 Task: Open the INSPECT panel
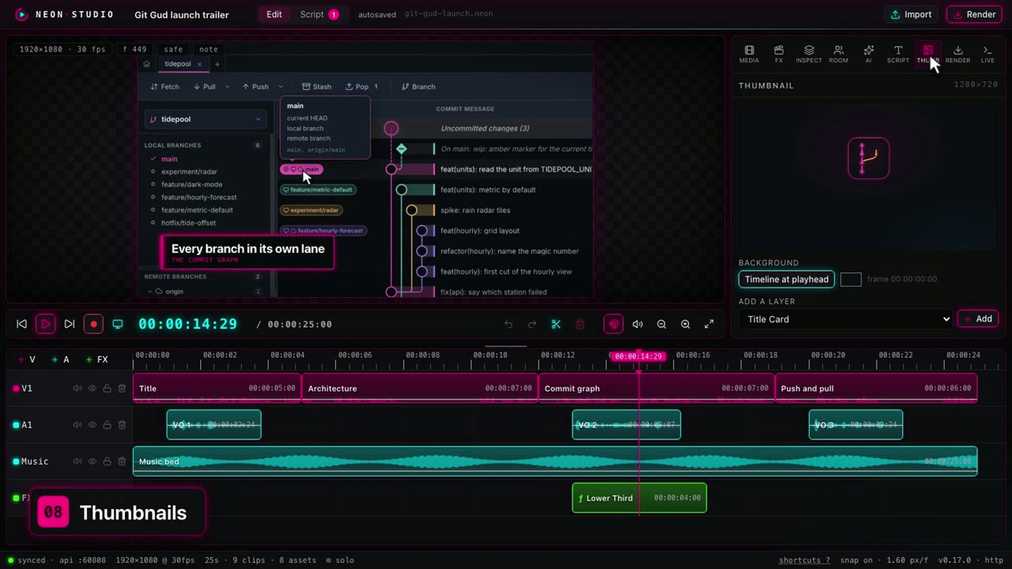pyautogui.click(x=809, y=54)
